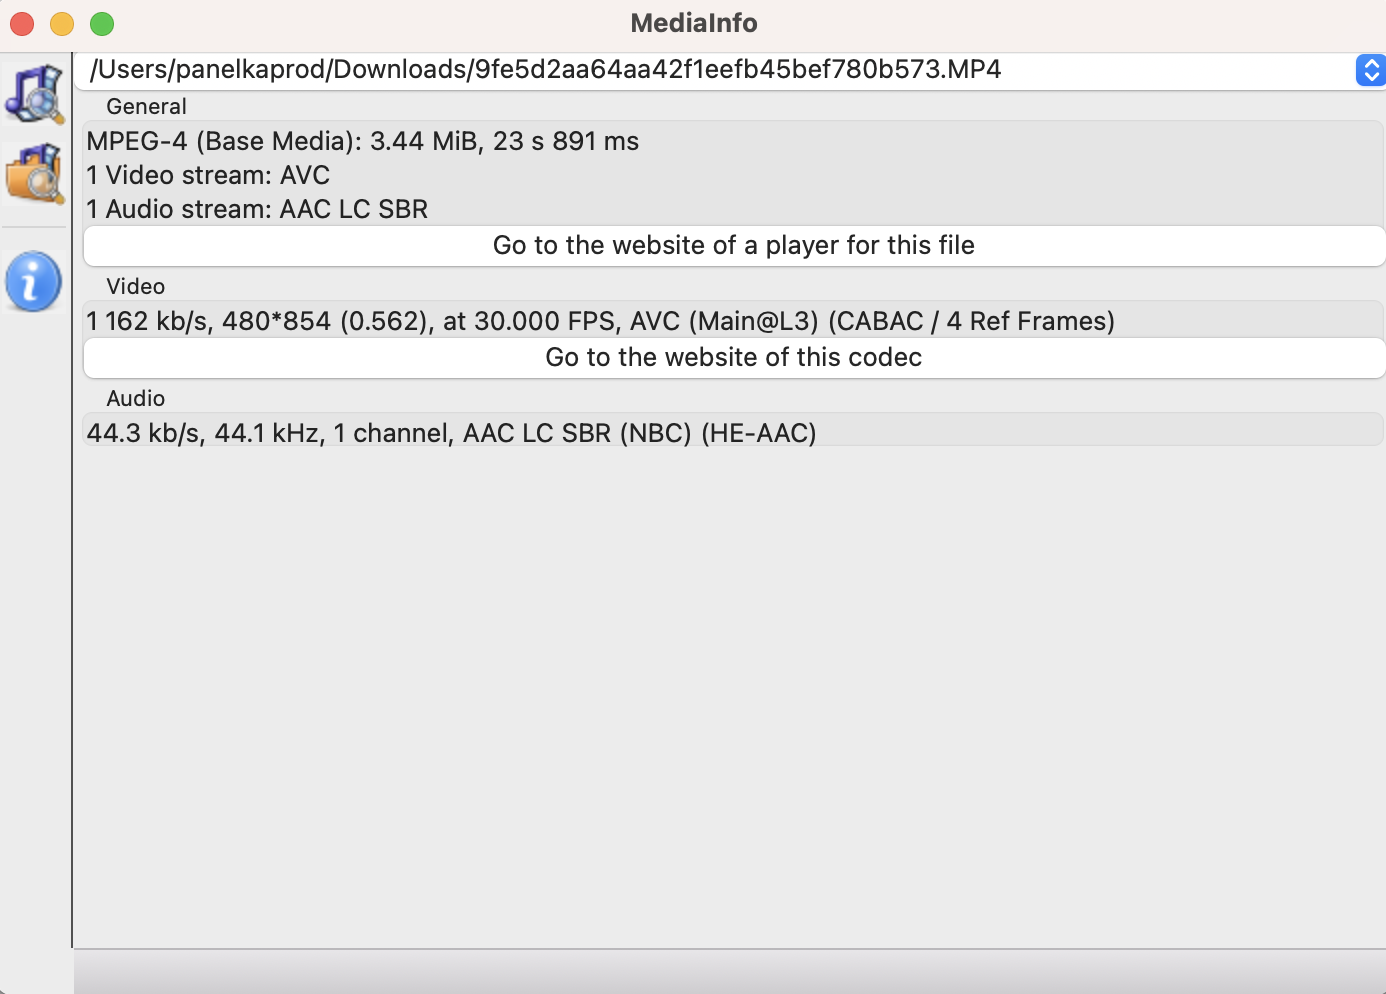Image resolution: width=1386 pixels, height=994 pixels.
Task: Select the video bitrate and resolution line
Action: 601,321
